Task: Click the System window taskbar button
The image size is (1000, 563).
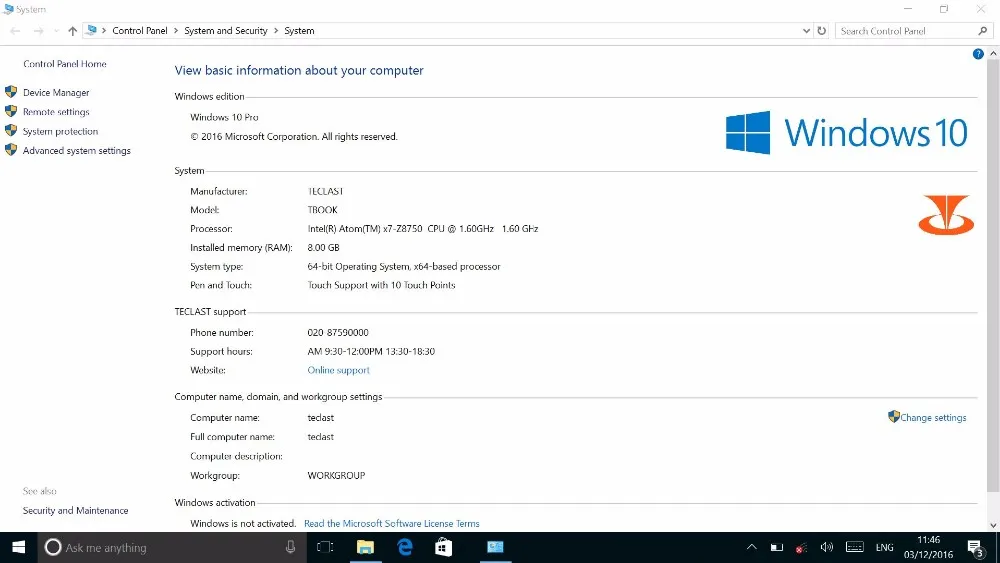Action: [495, 547]
